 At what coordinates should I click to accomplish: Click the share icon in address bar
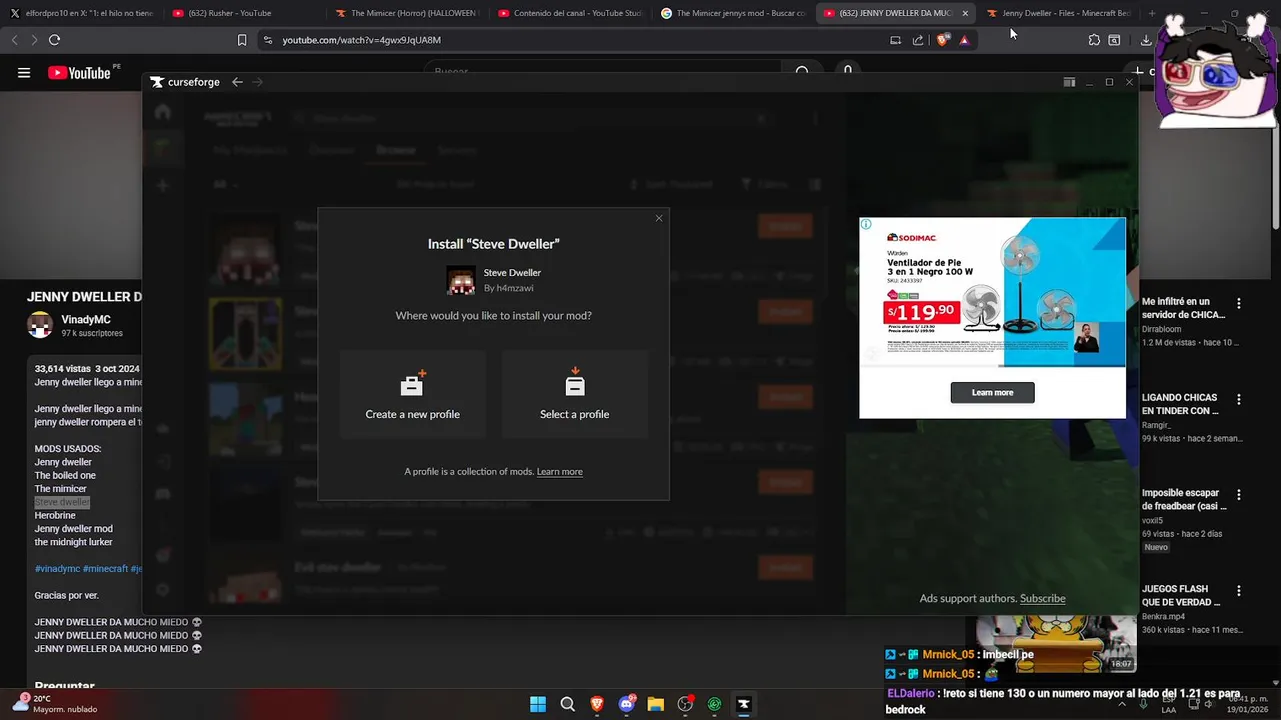(x=918, y=40)
